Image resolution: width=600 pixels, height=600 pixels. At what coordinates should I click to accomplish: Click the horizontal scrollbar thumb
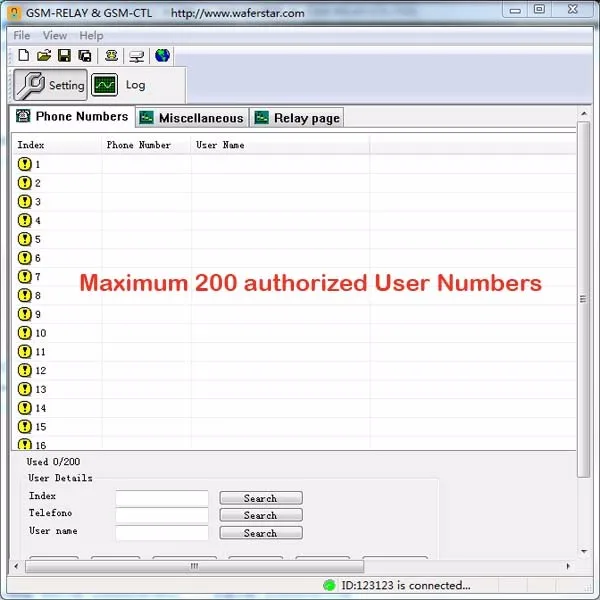coord(194,566)
